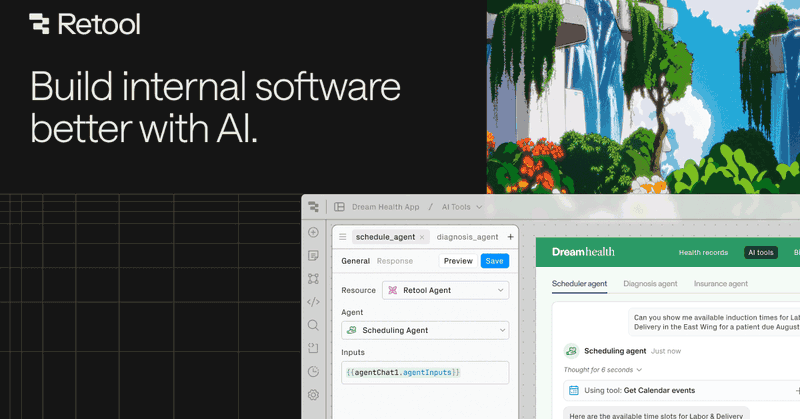Viewport: 800px width, 419px height.
Task: Click the waterfall garden illustration
Action: coord(643,97)
